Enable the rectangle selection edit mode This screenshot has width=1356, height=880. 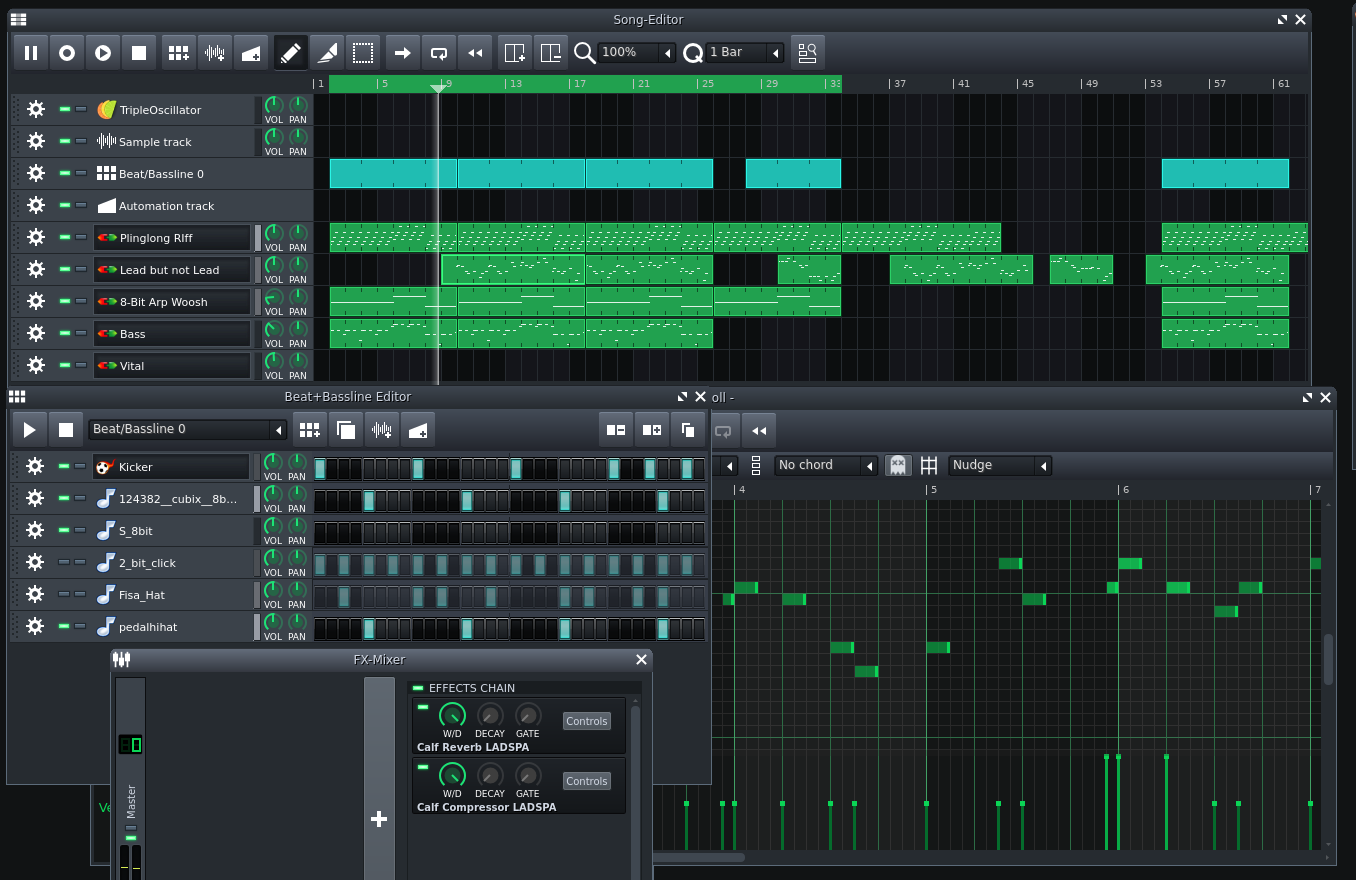click(362, 53)
